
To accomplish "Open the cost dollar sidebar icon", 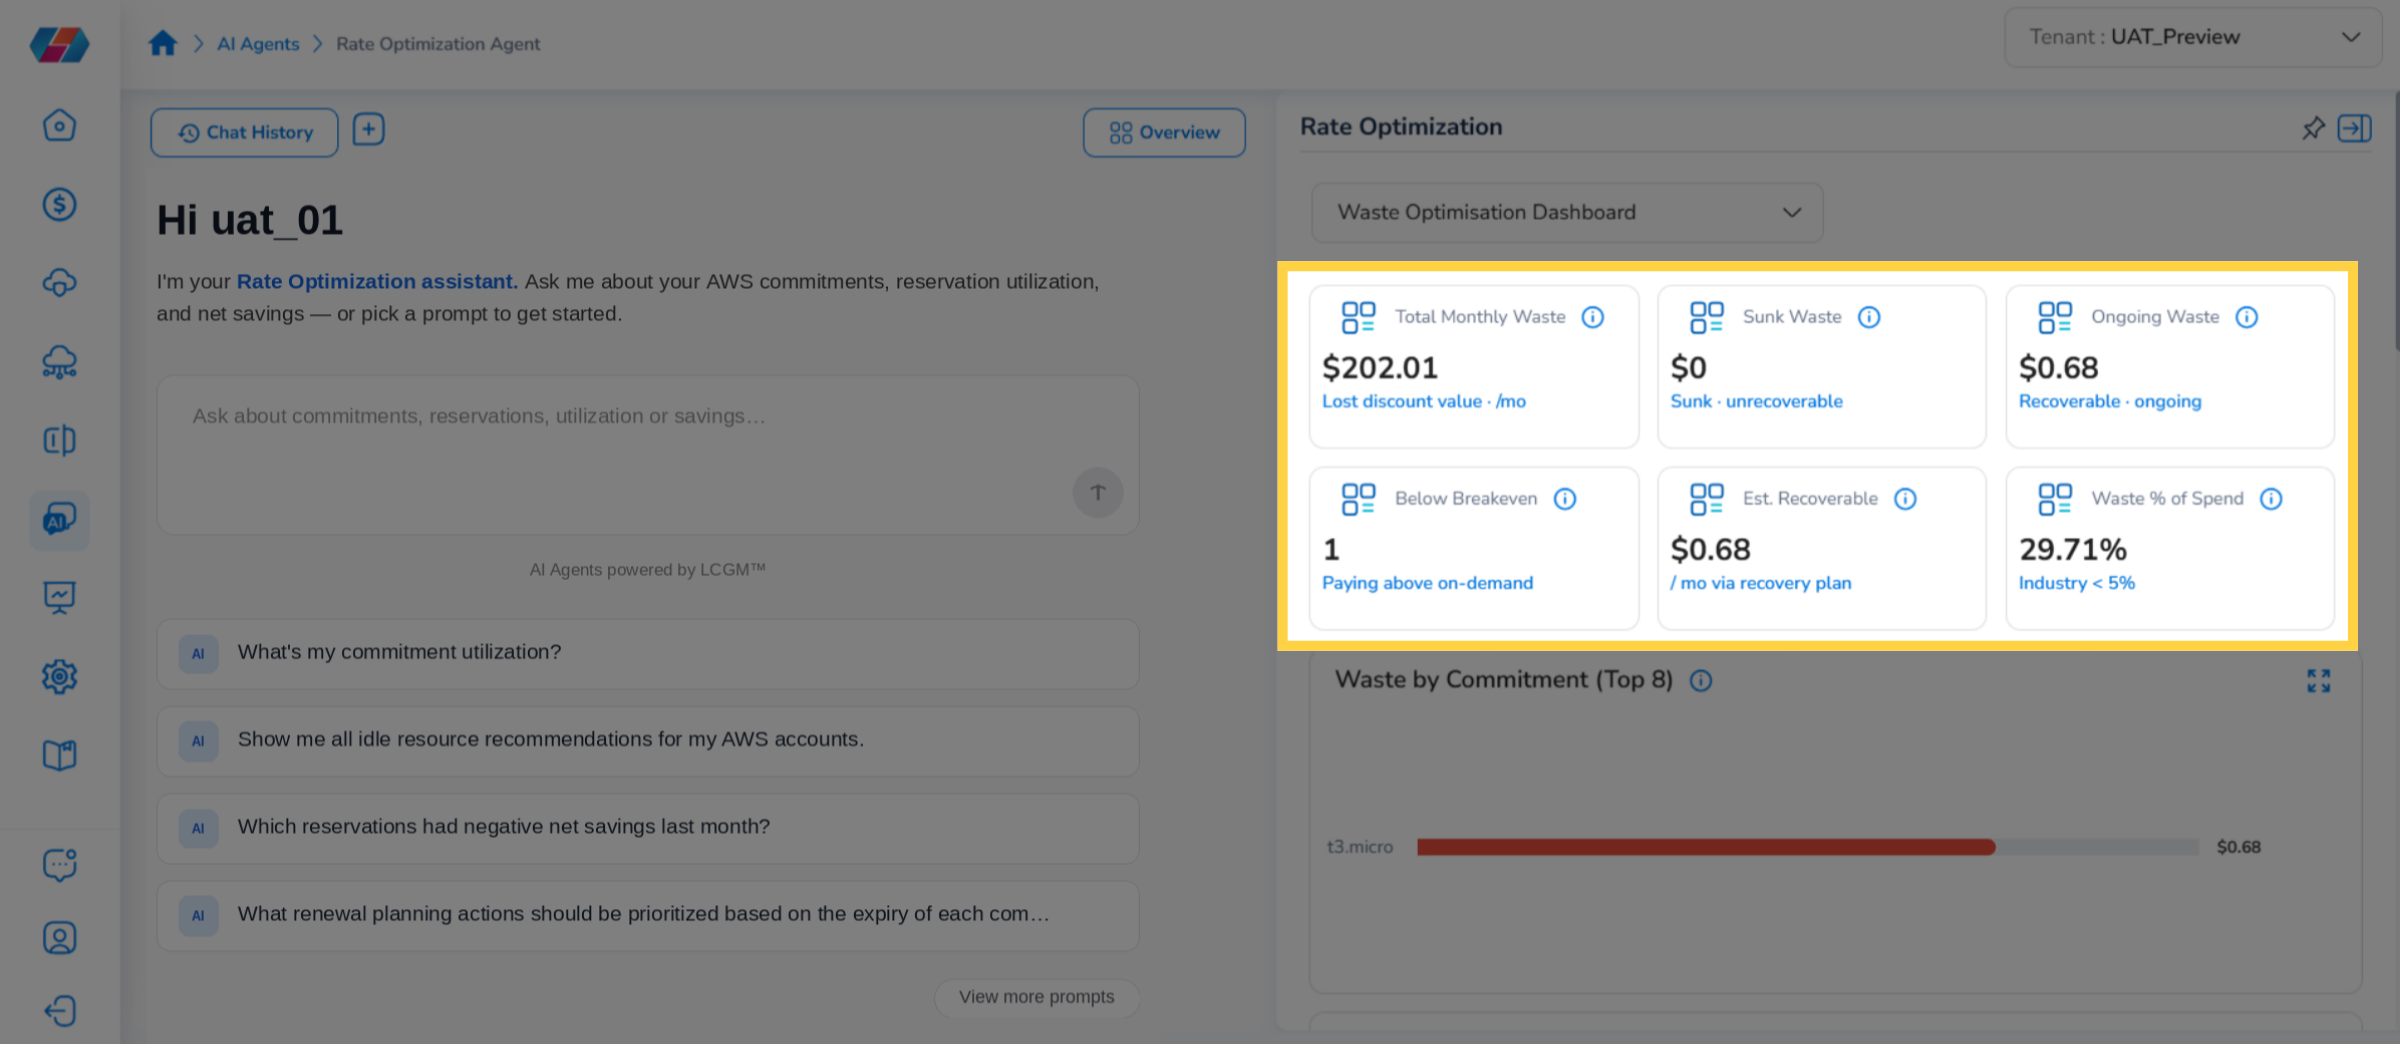I will tap(60, 204).
